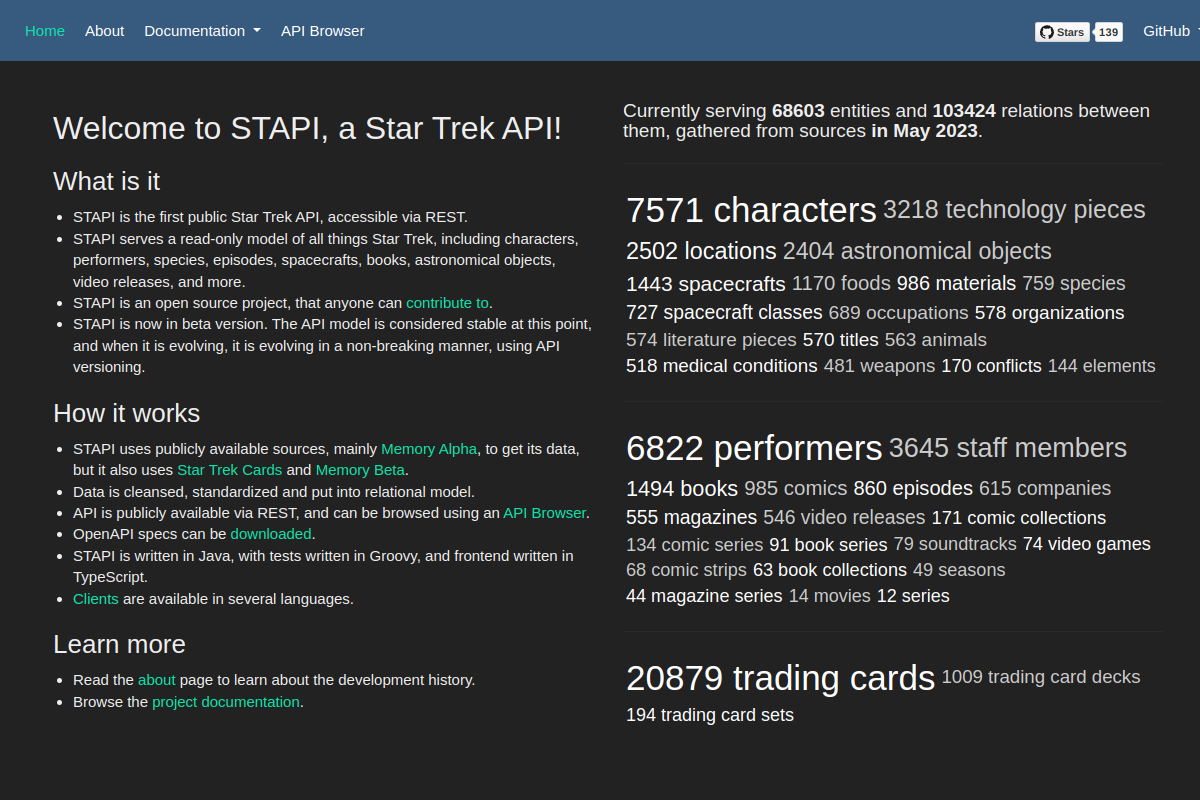Click '563 animals' entry

pyautogui.click(x=936, y=340)
